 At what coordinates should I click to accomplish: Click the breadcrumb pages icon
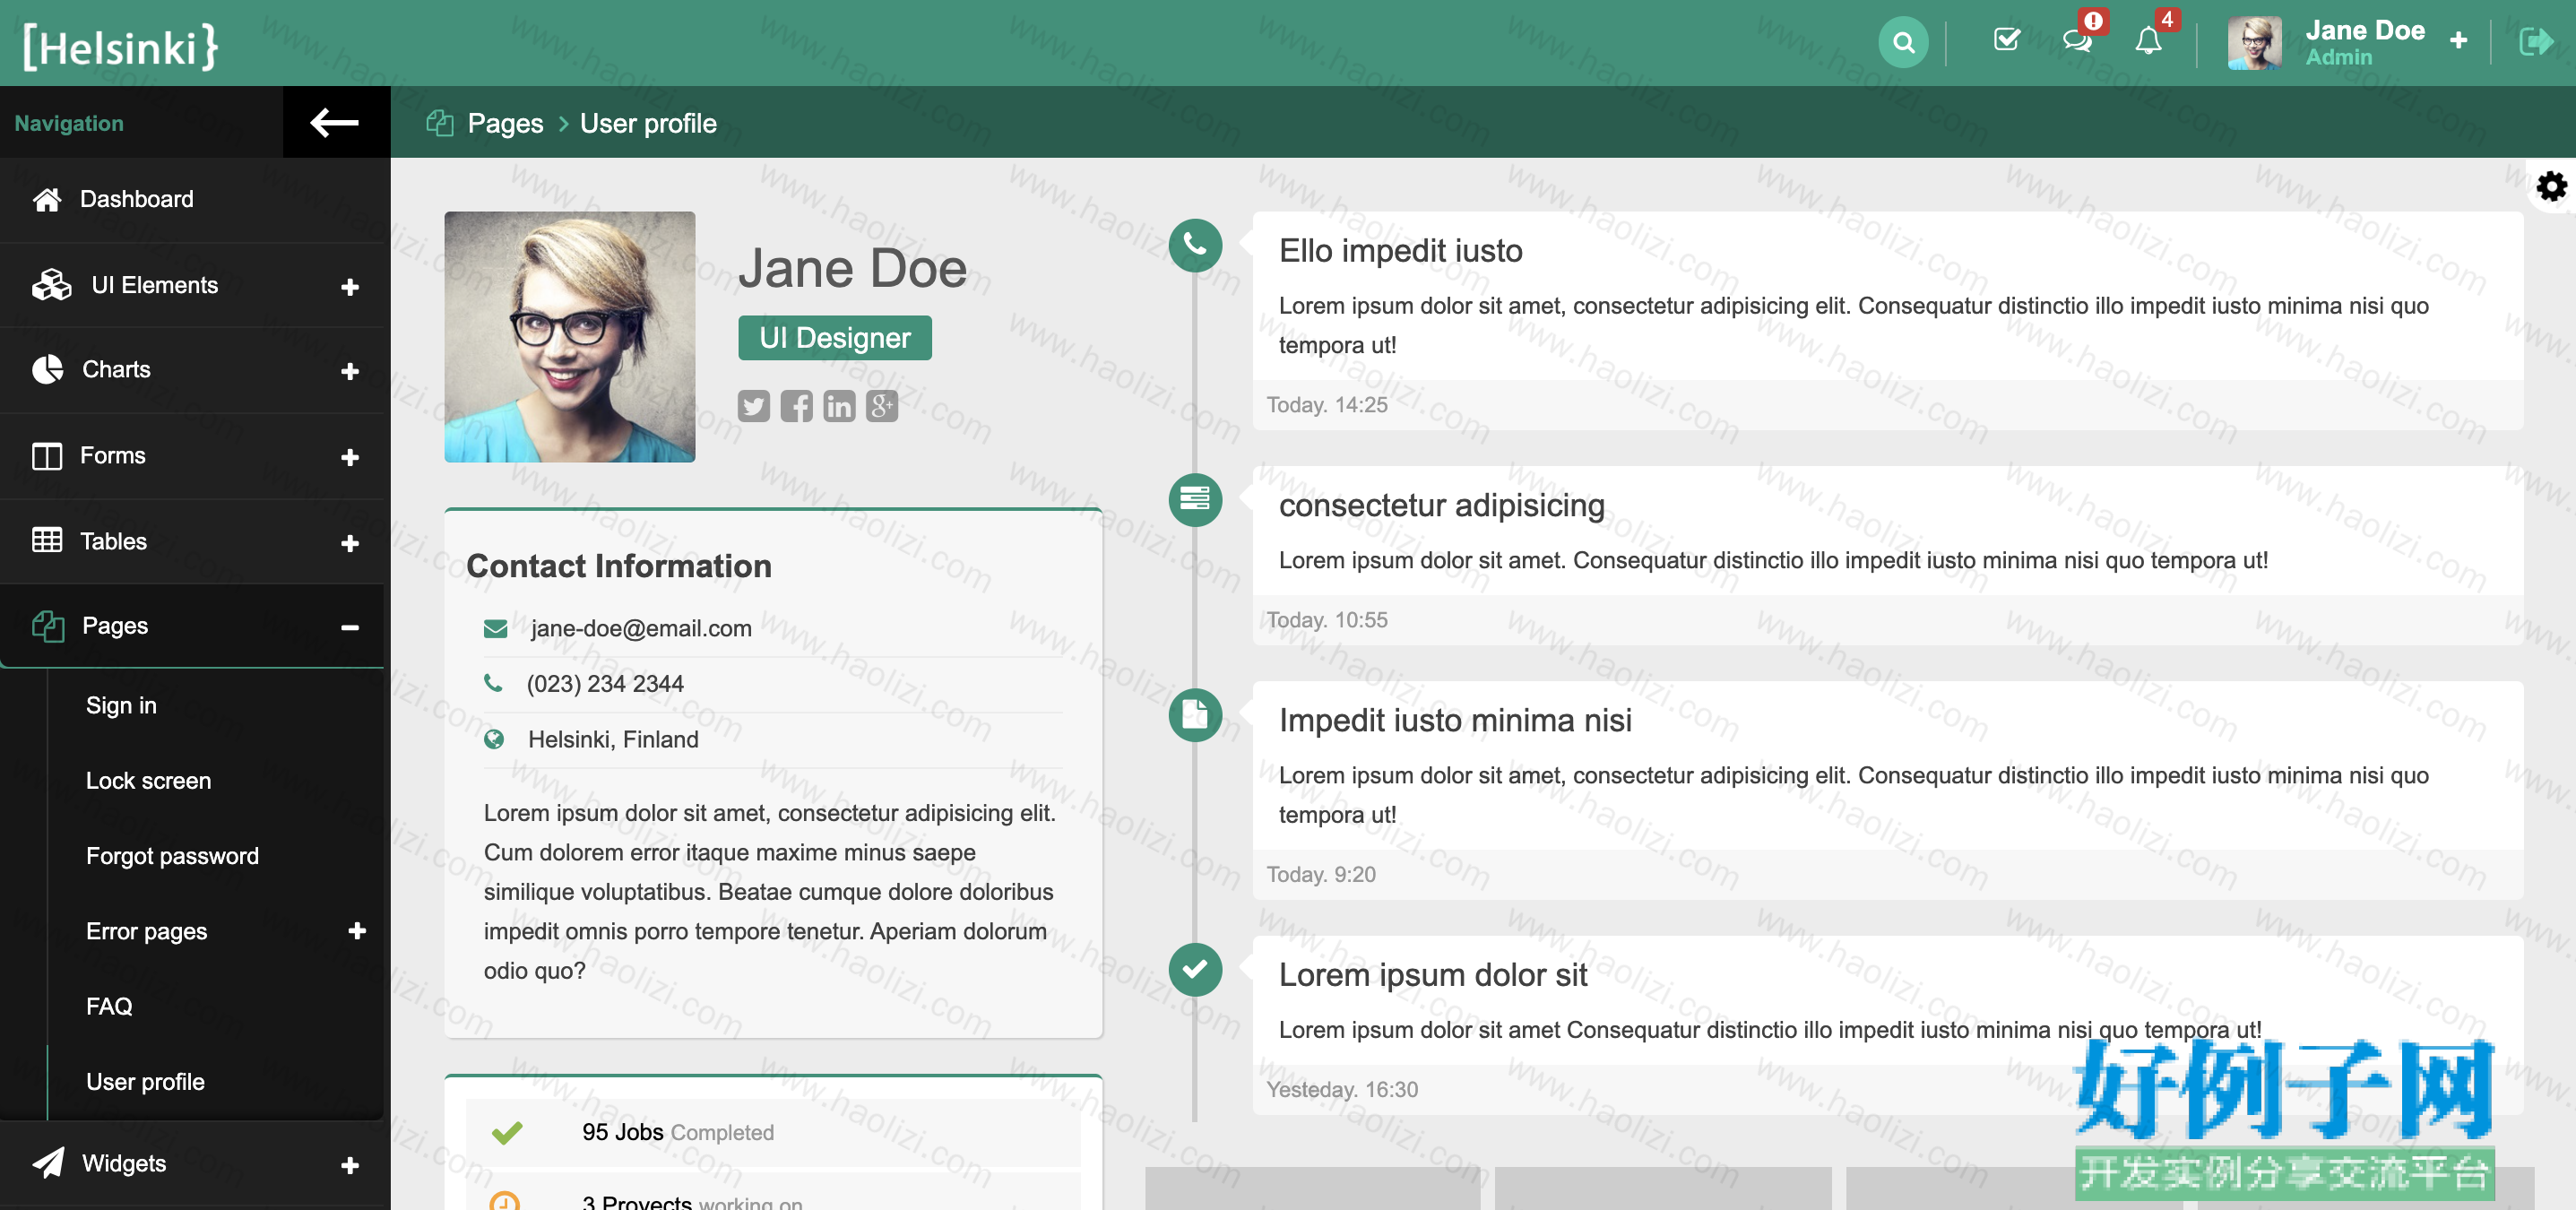(440, 123)
